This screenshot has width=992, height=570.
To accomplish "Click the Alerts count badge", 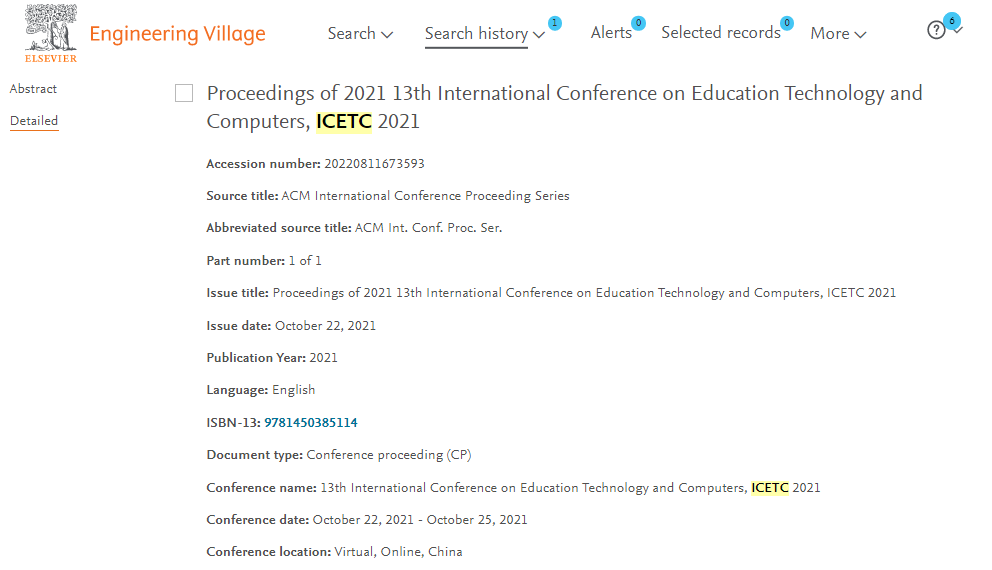I will [638, 23].
